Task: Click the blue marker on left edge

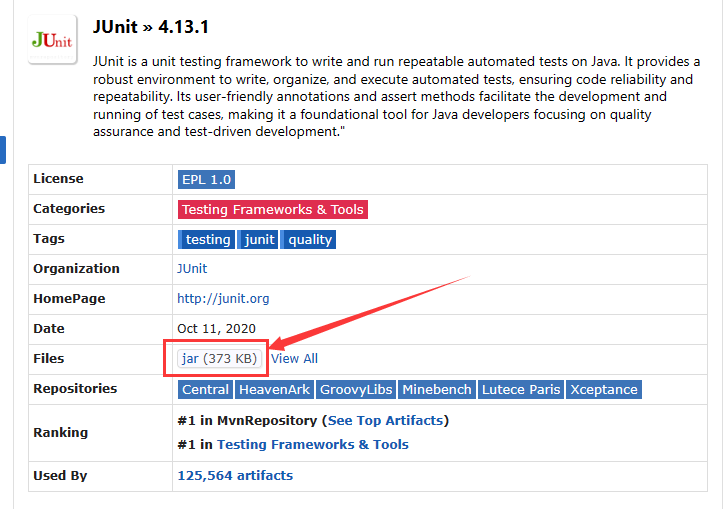Action: 3,150
